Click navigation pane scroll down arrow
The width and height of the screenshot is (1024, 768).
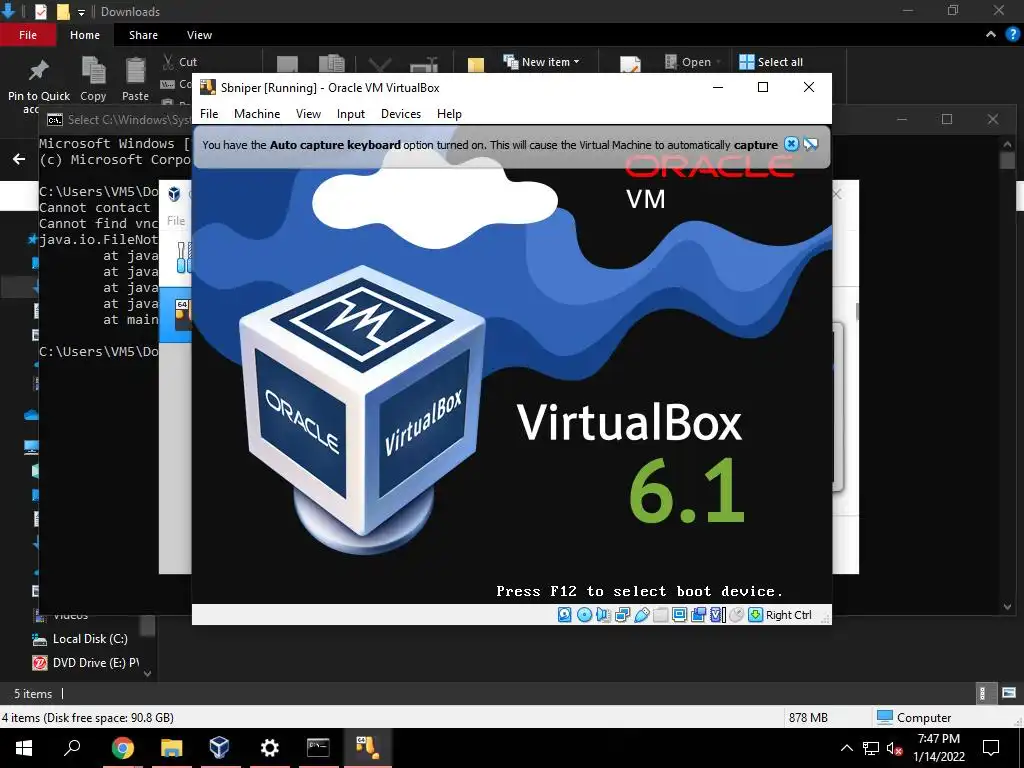(148, 673)
